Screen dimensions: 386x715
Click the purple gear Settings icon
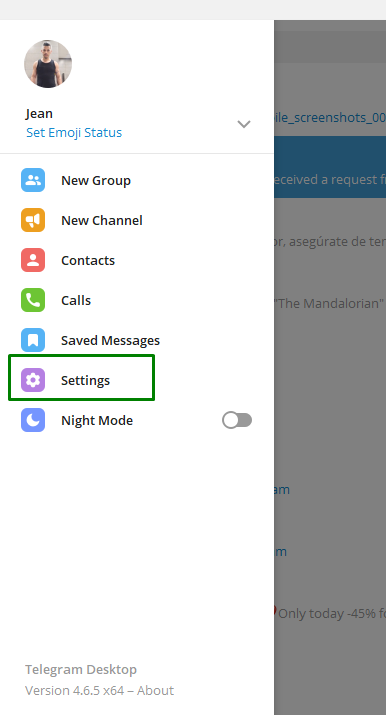[33, 380]
